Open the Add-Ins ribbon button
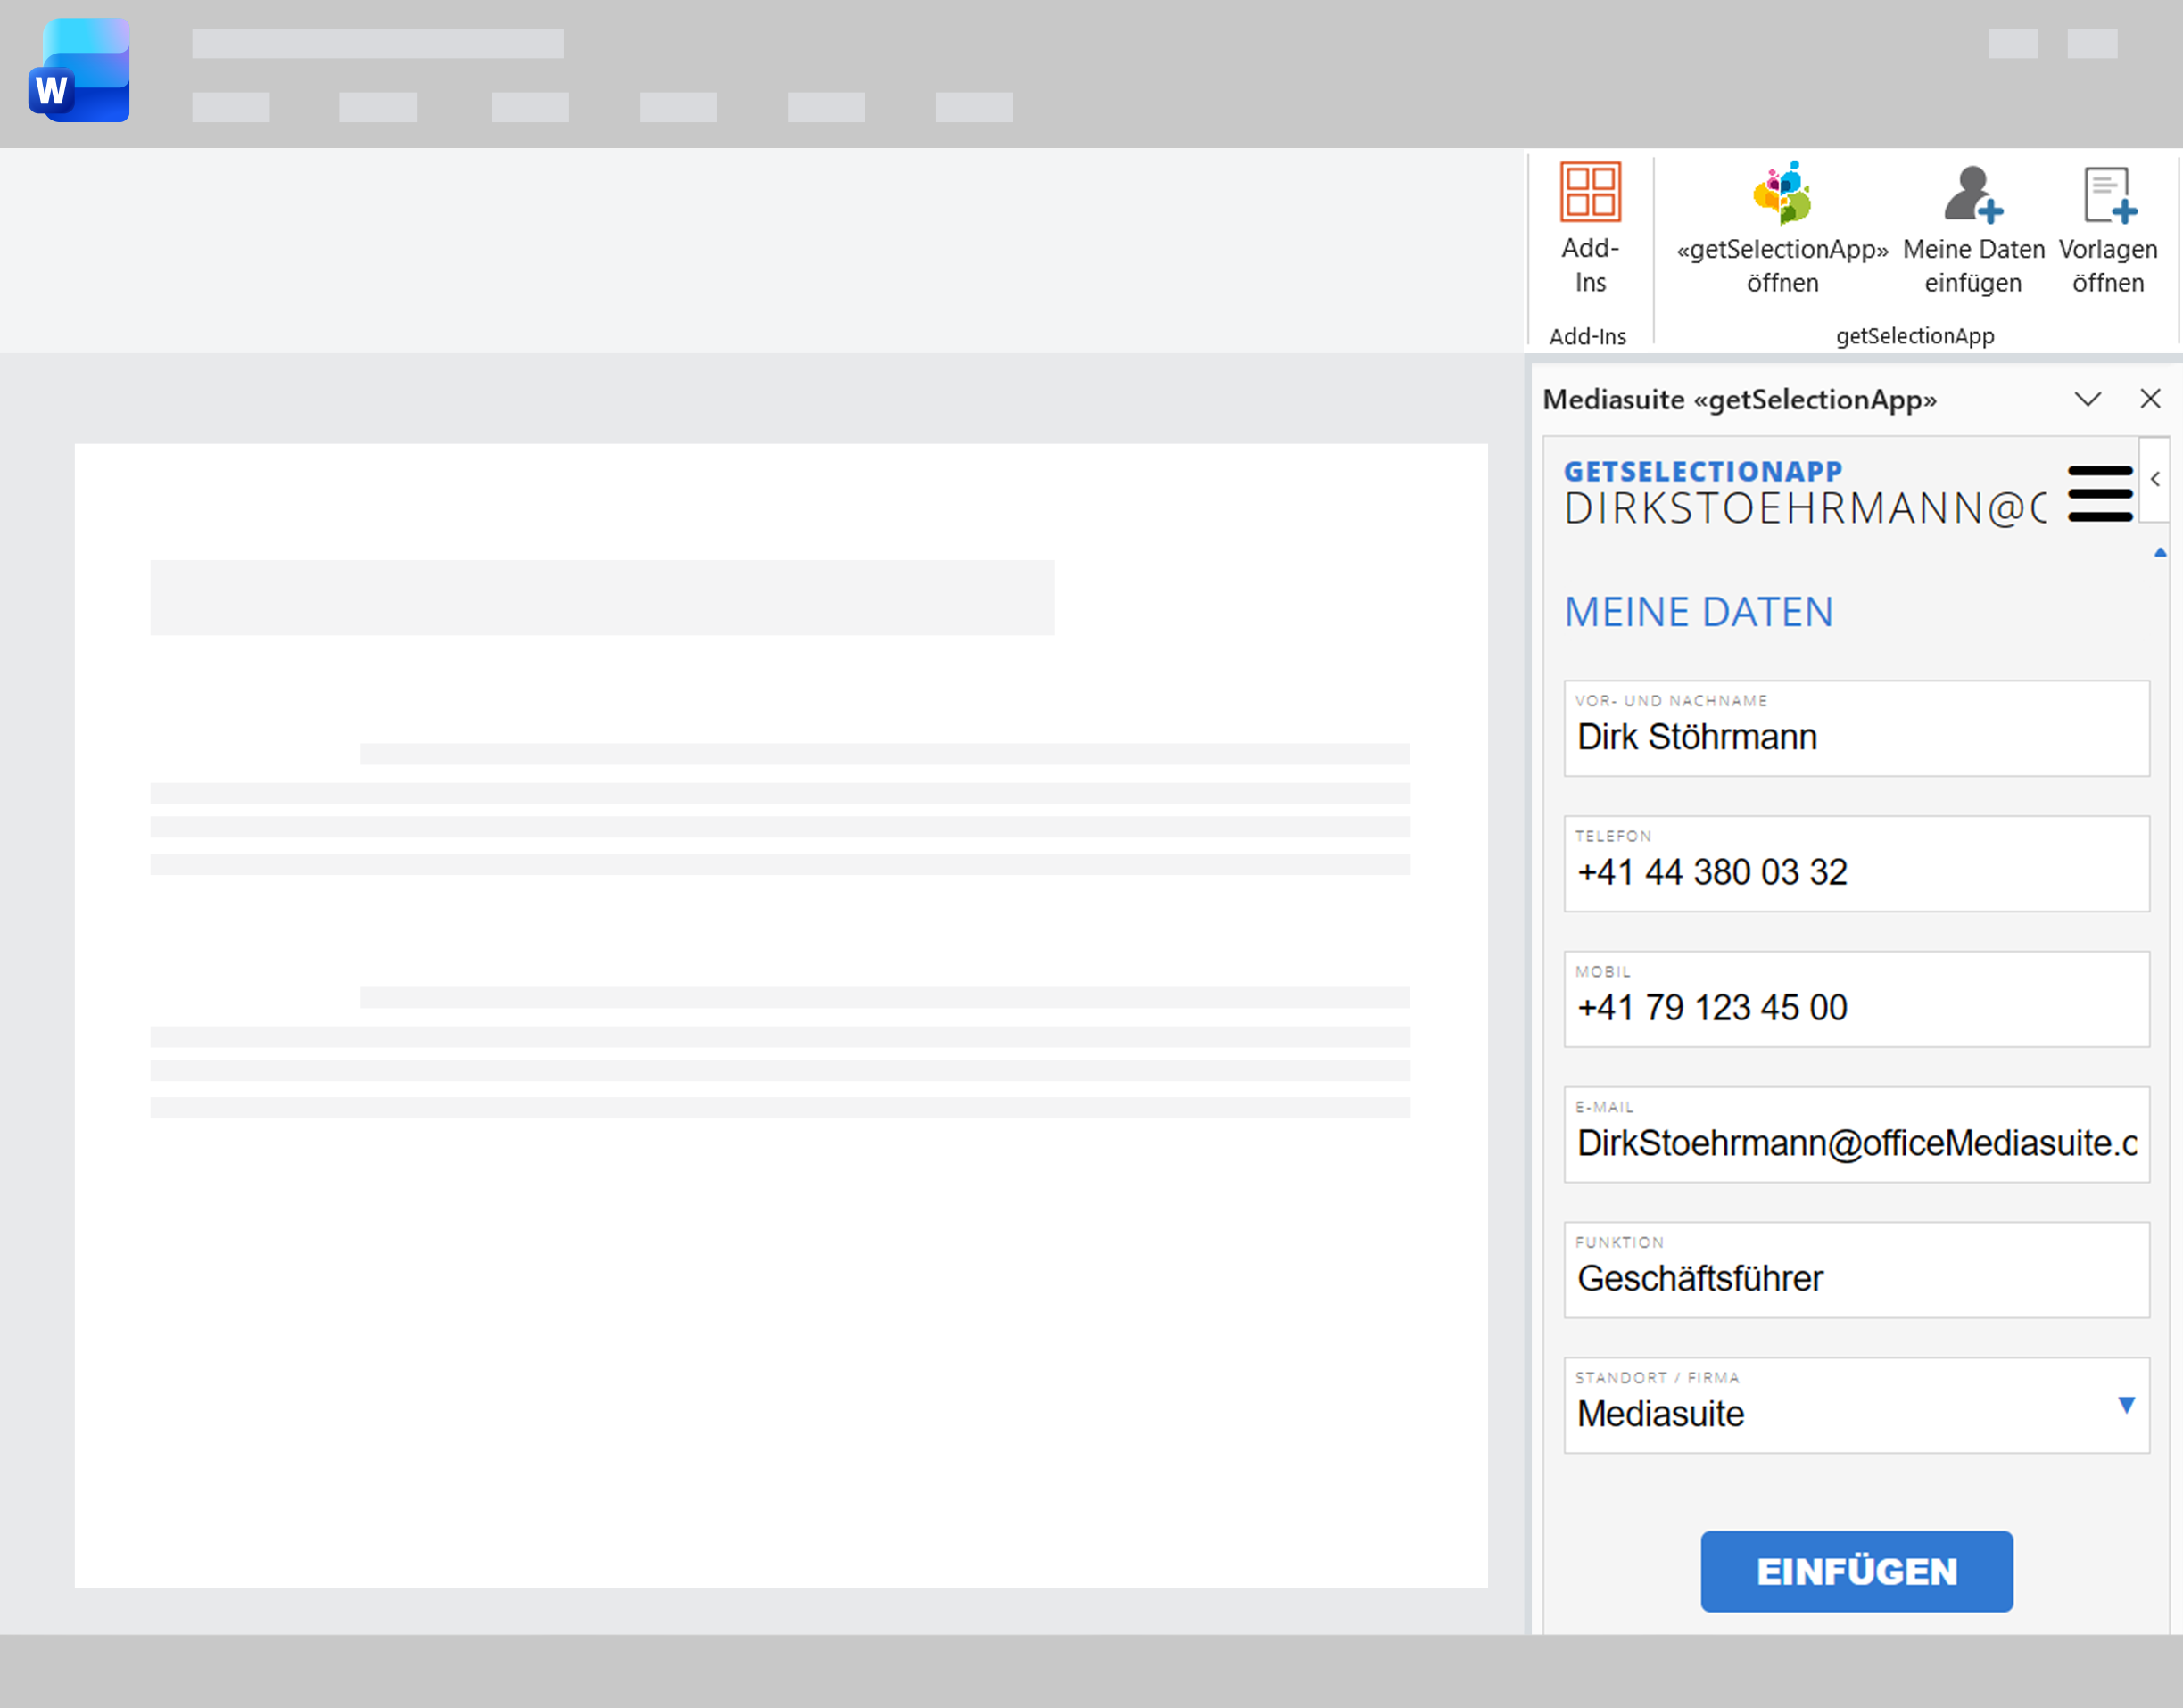Screen dimensions: 2183x1708 tap(1589, 228)
